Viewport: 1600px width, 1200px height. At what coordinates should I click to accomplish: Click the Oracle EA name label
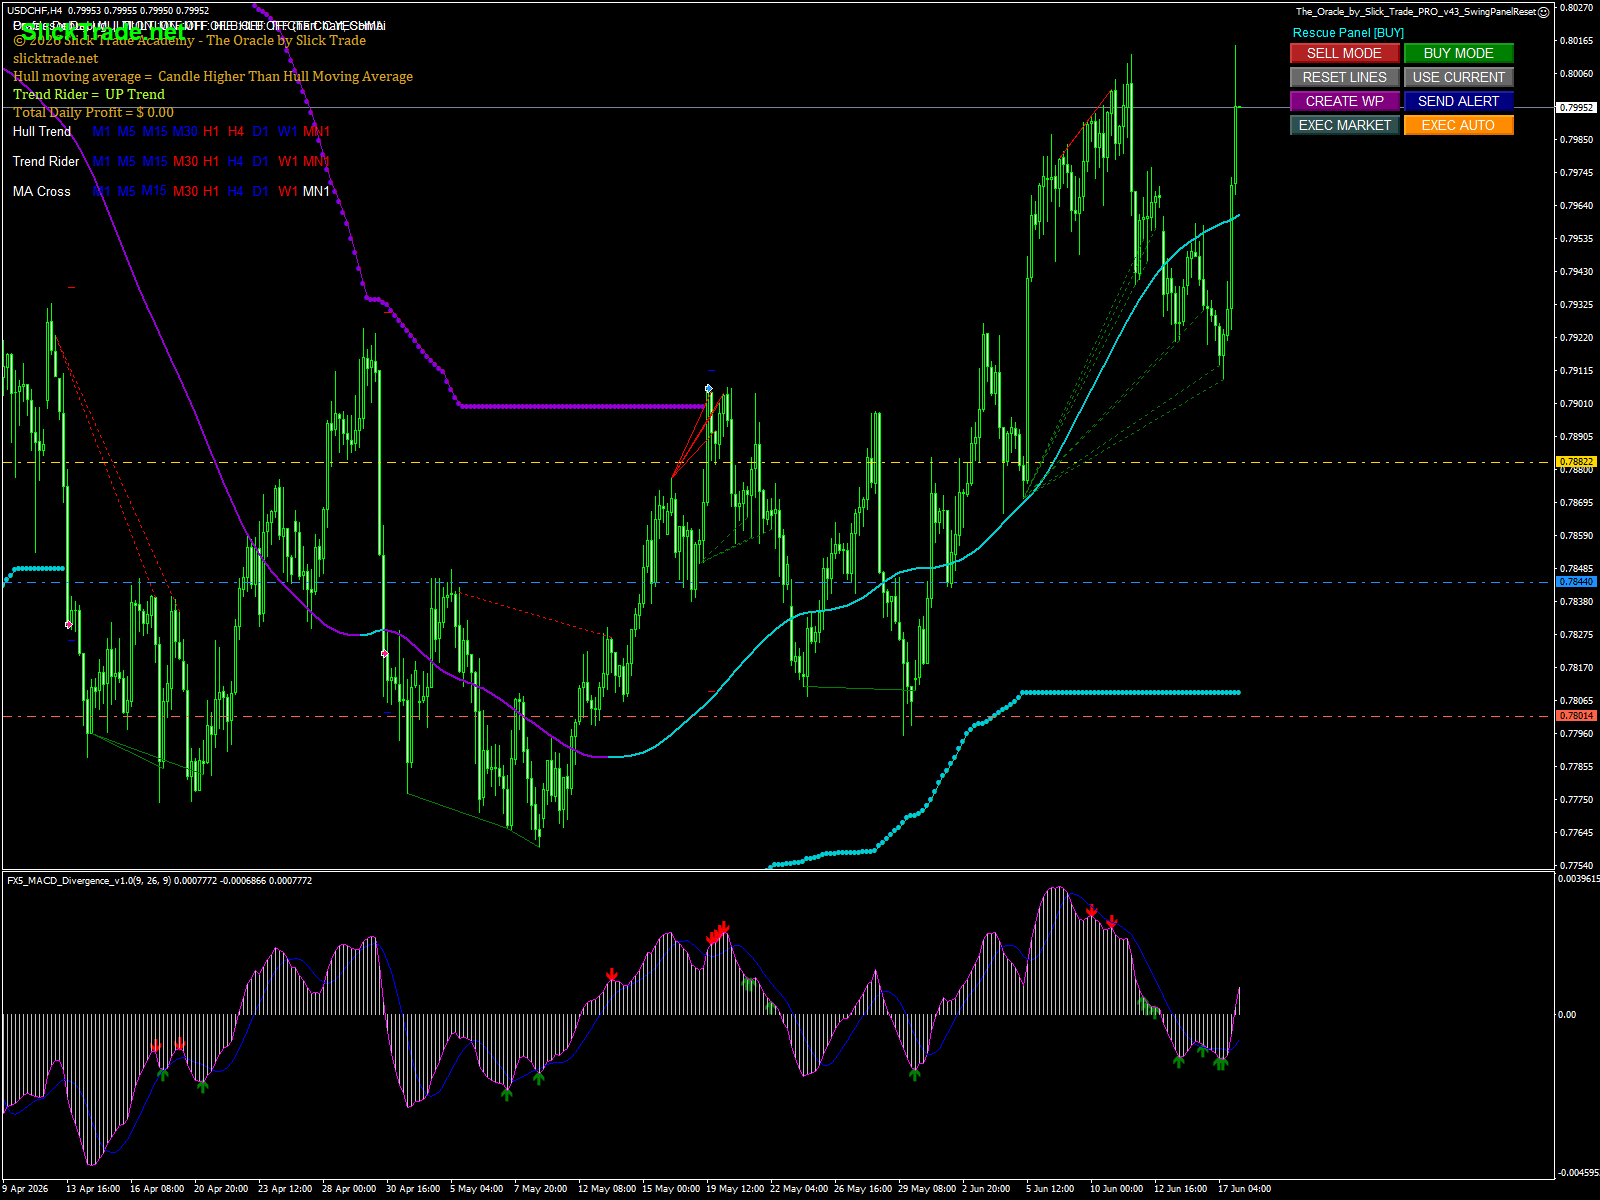click(1416, 12)
